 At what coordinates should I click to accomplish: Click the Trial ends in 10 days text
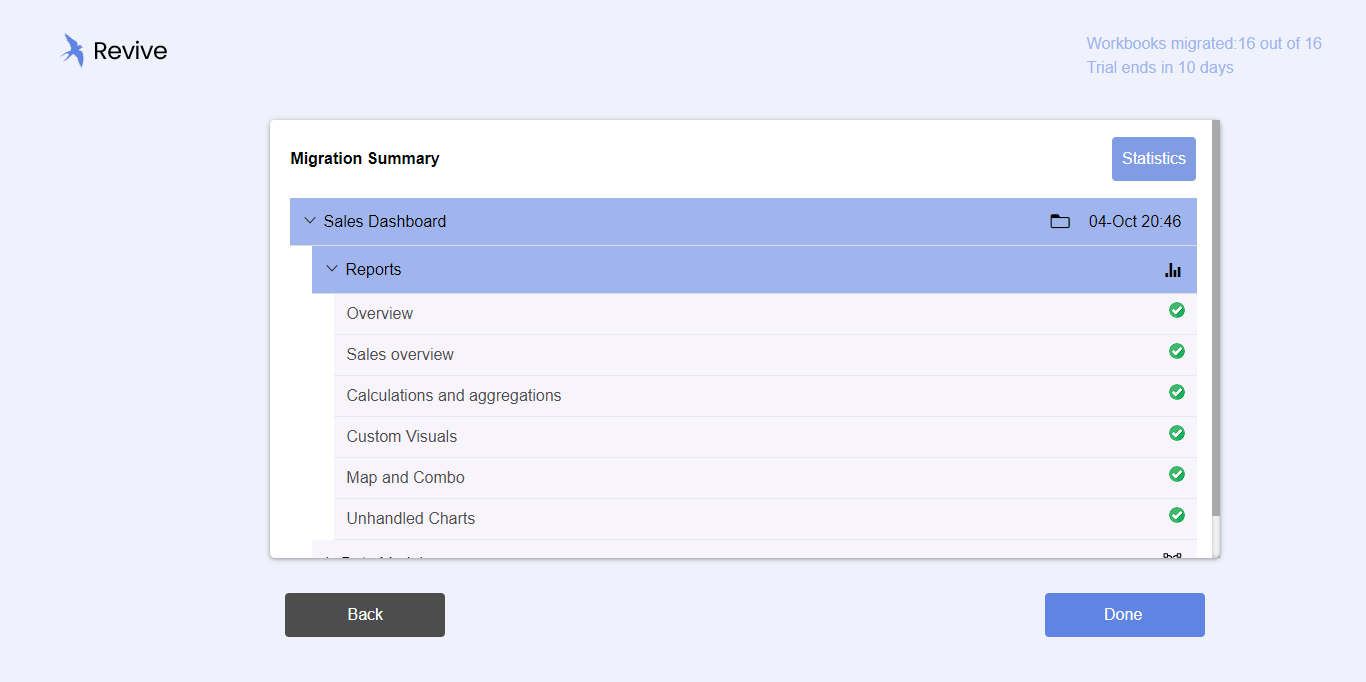[1160, 68]
